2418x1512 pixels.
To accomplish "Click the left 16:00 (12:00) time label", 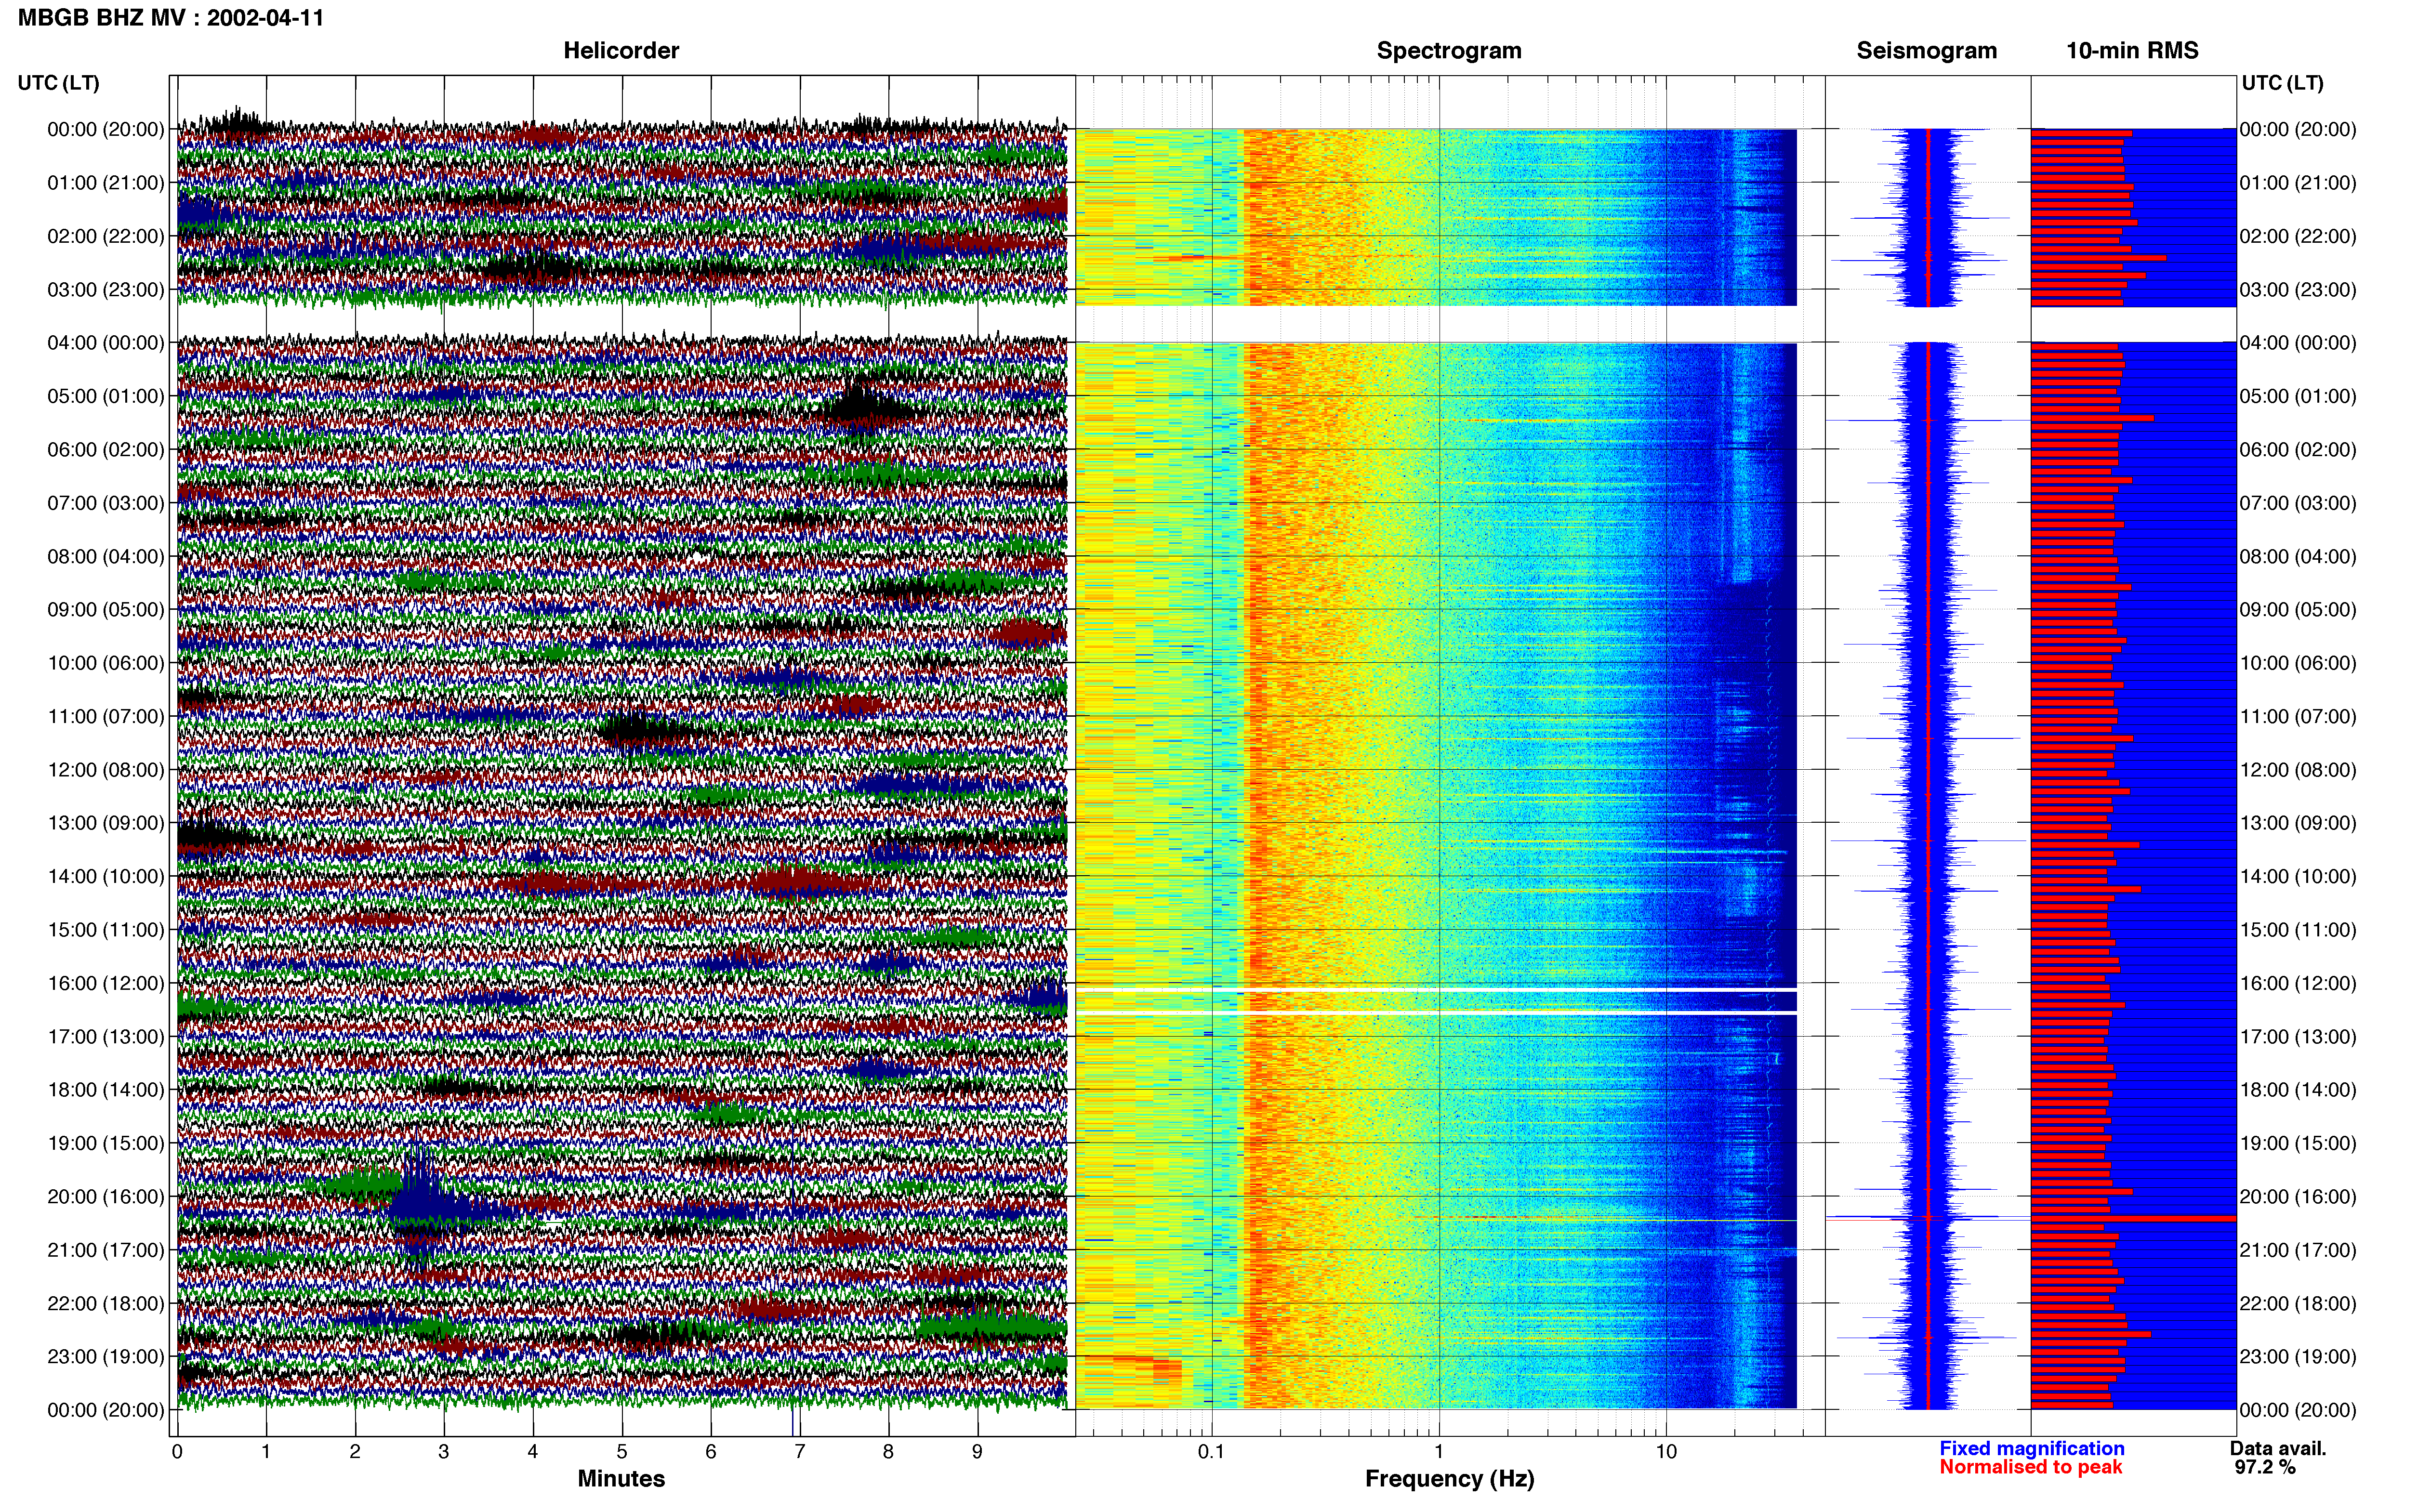I will point(106,983).
